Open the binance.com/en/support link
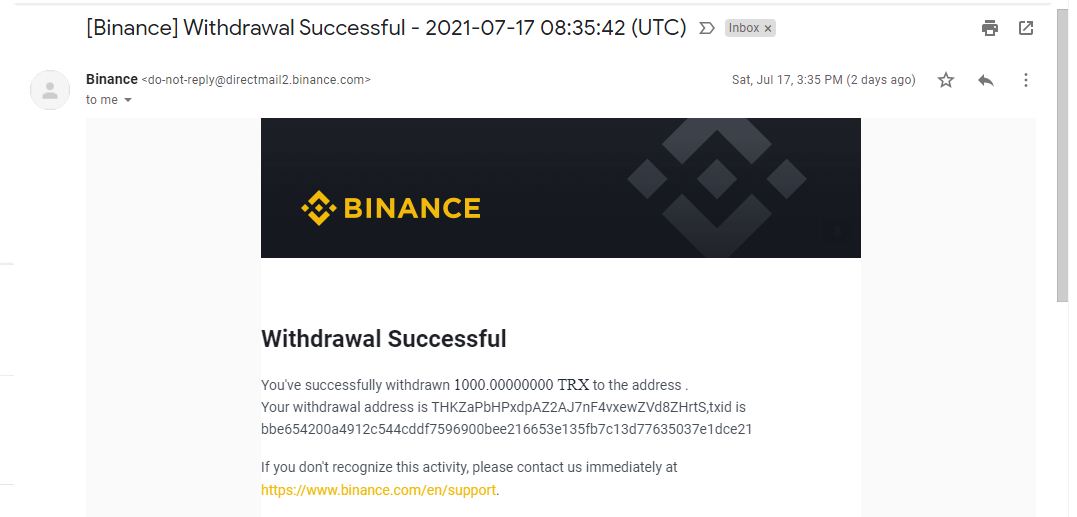 pos(379,490)
